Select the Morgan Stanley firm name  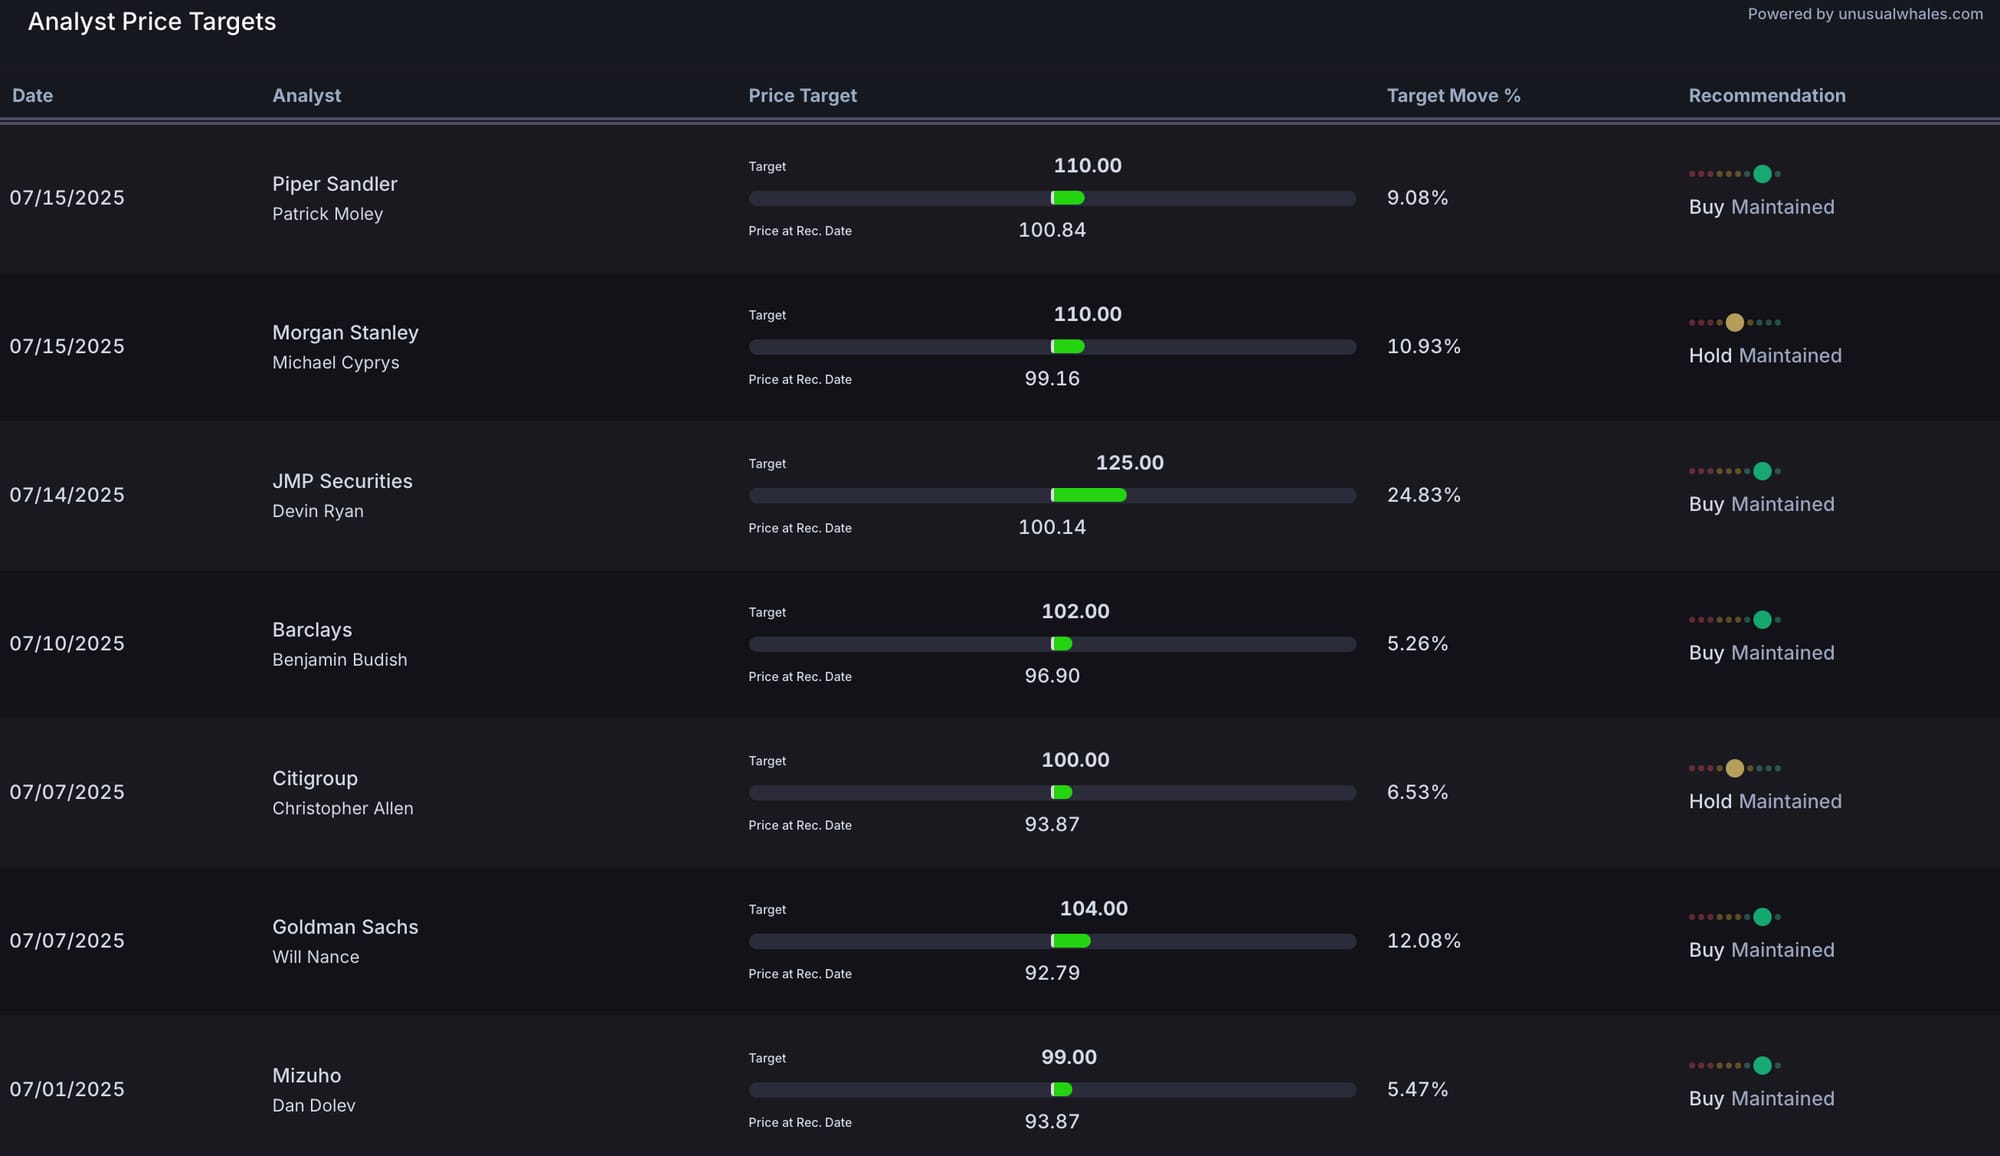(345, 333)
